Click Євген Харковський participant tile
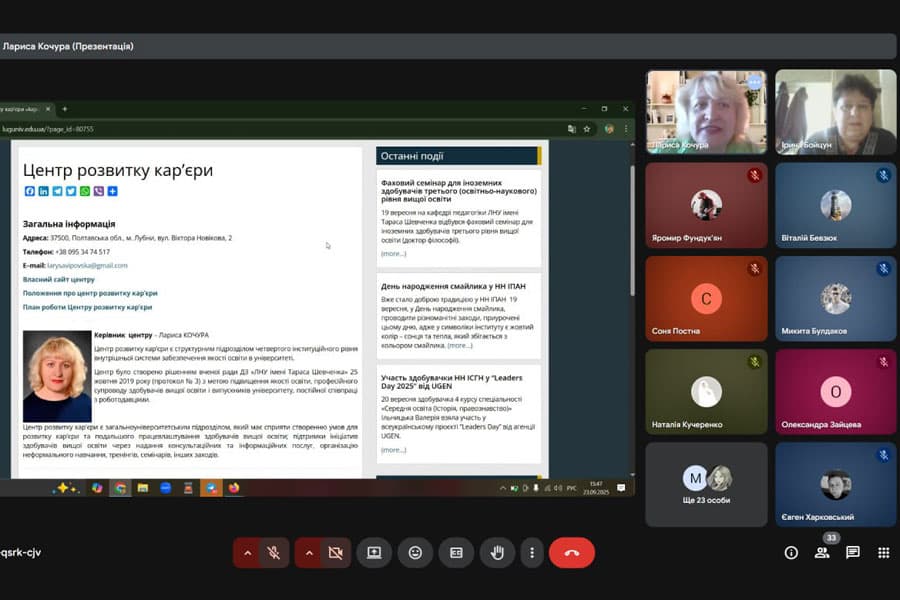This screenshot has width=900, height=600. (x=836, y=485)
